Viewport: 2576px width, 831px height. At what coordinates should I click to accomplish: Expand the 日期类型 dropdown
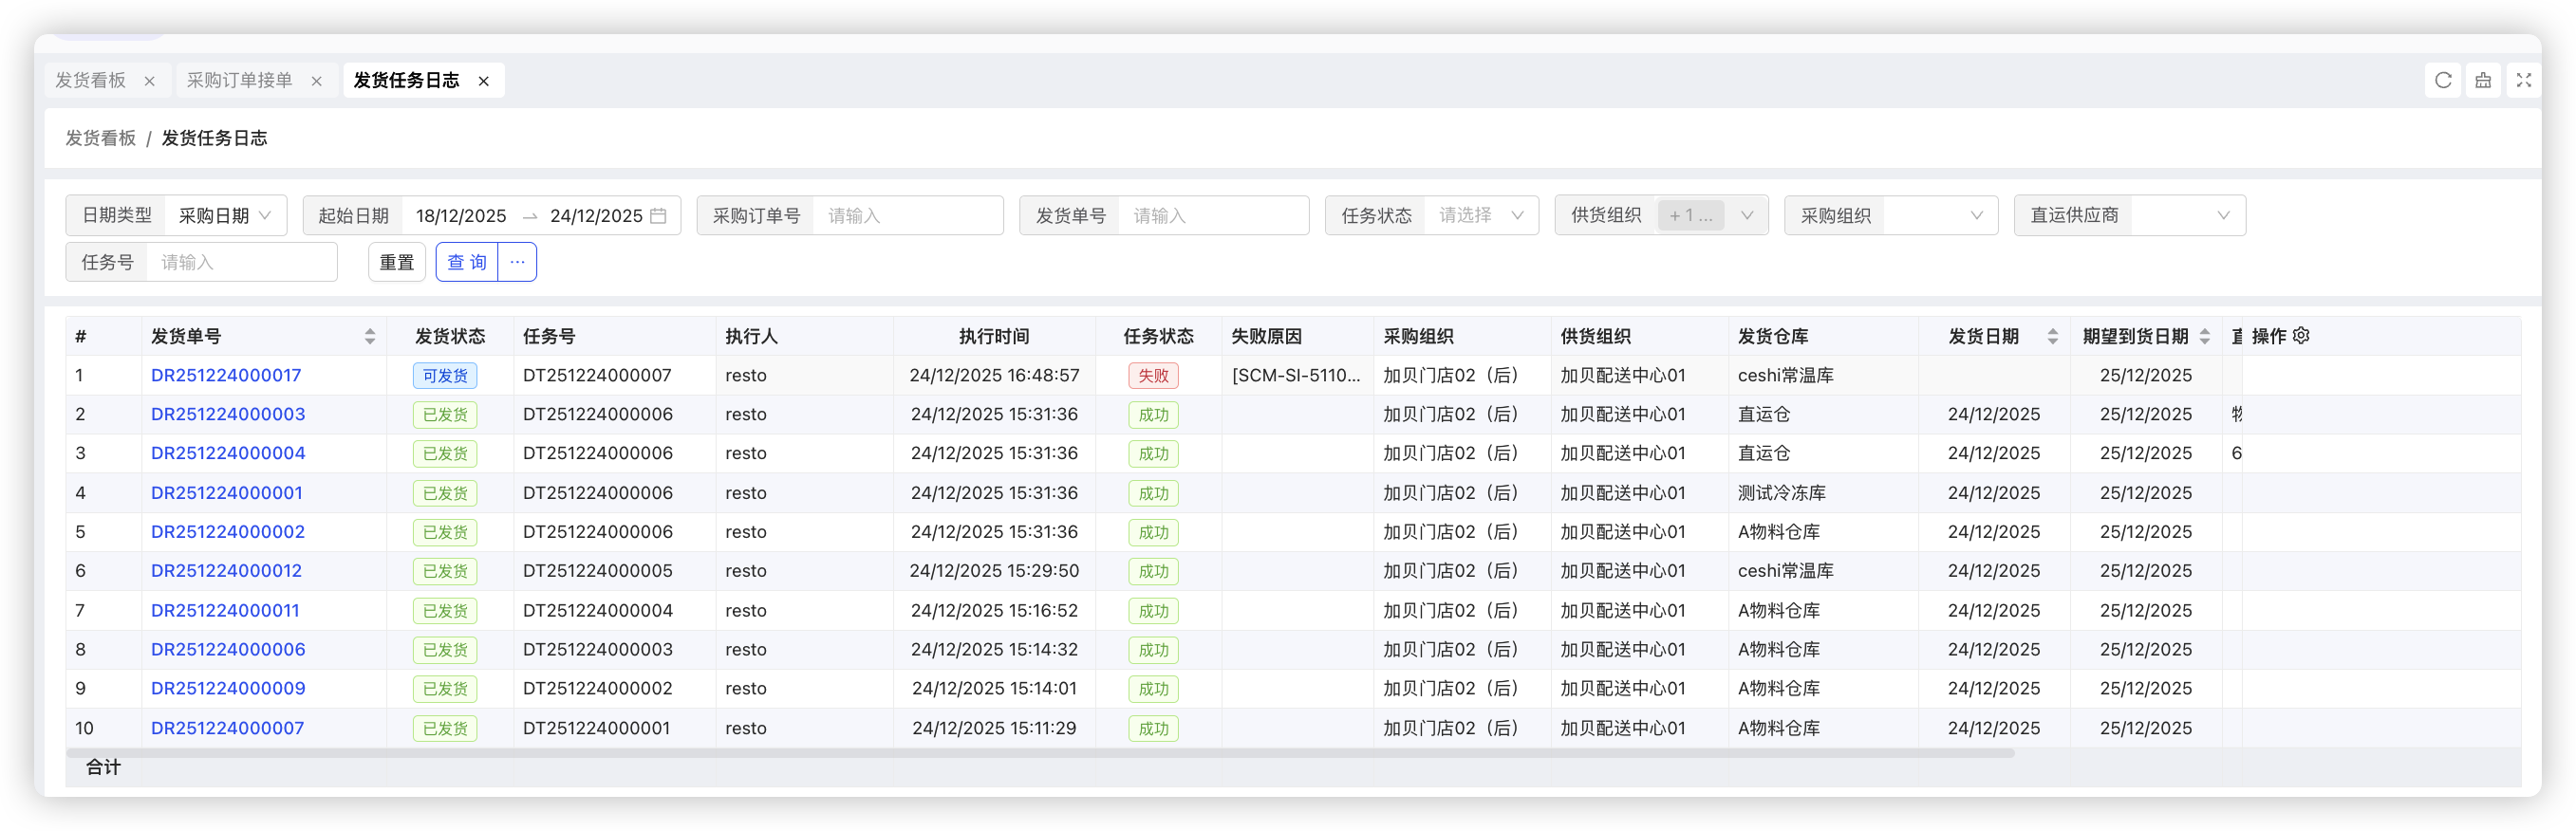(x=226, y=216)
